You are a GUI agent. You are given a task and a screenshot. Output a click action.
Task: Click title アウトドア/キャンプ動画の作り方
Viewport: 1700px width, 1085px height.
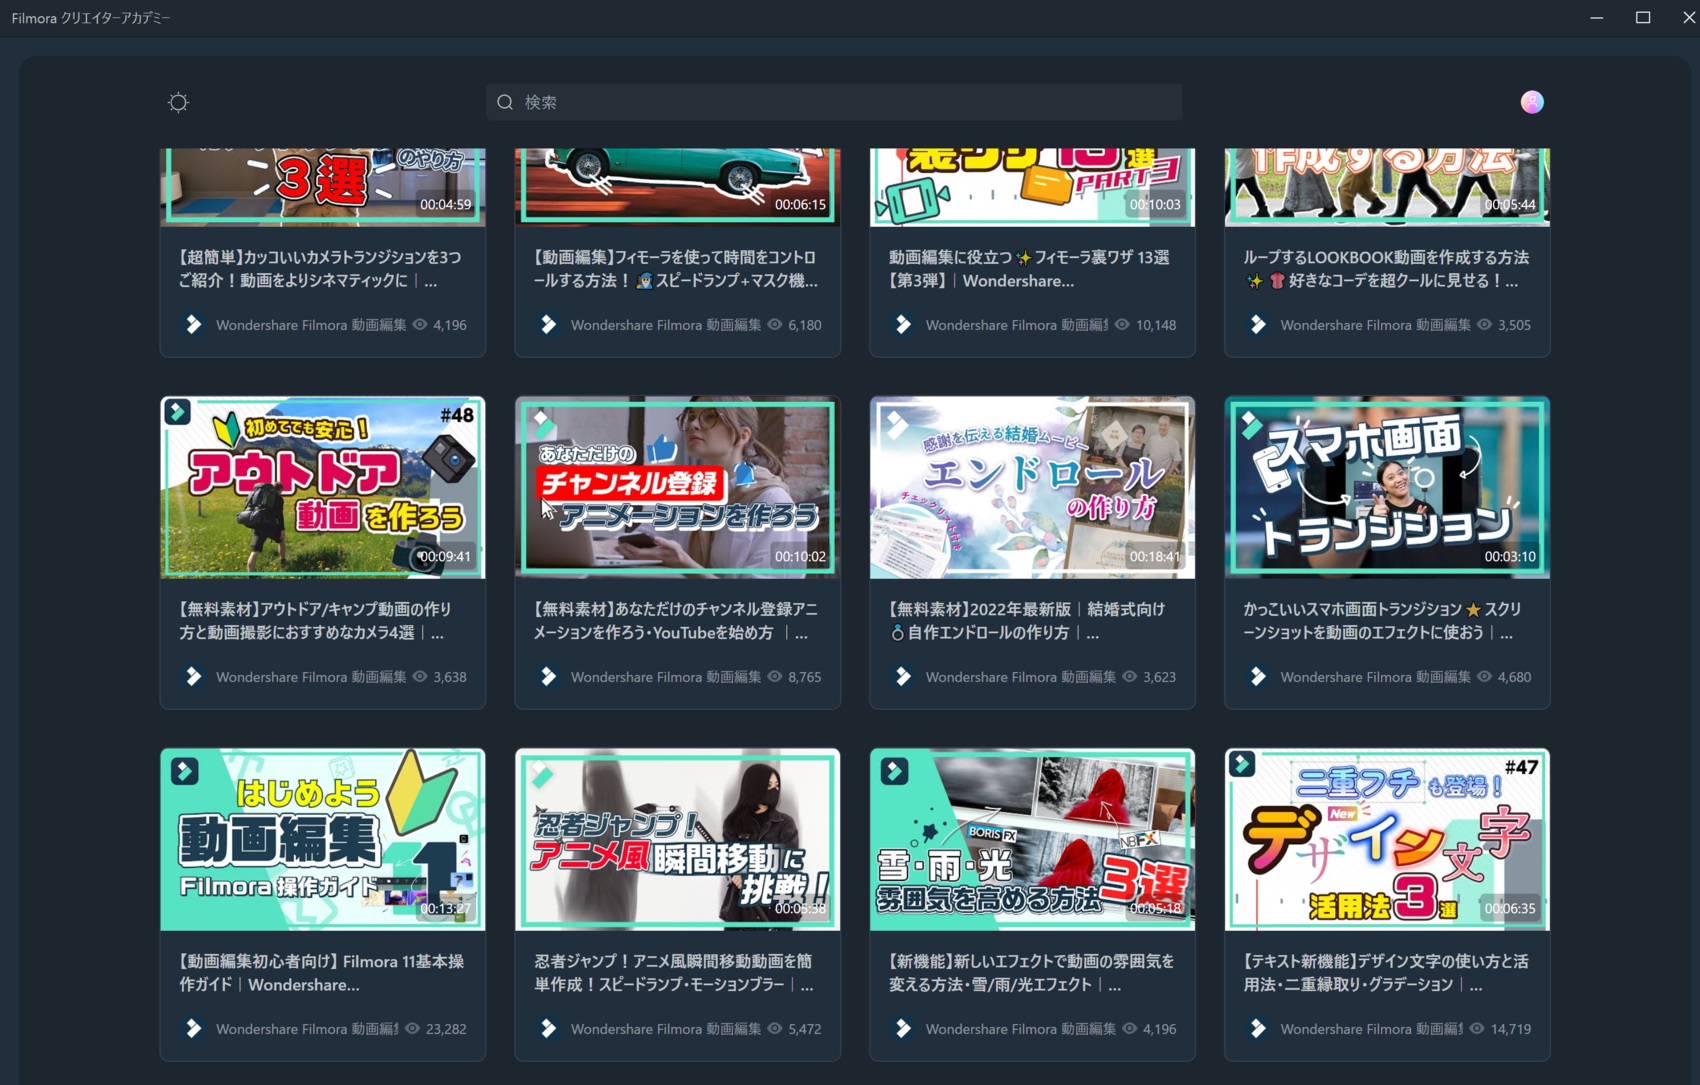pyautogui.click(x=315, y=621)
